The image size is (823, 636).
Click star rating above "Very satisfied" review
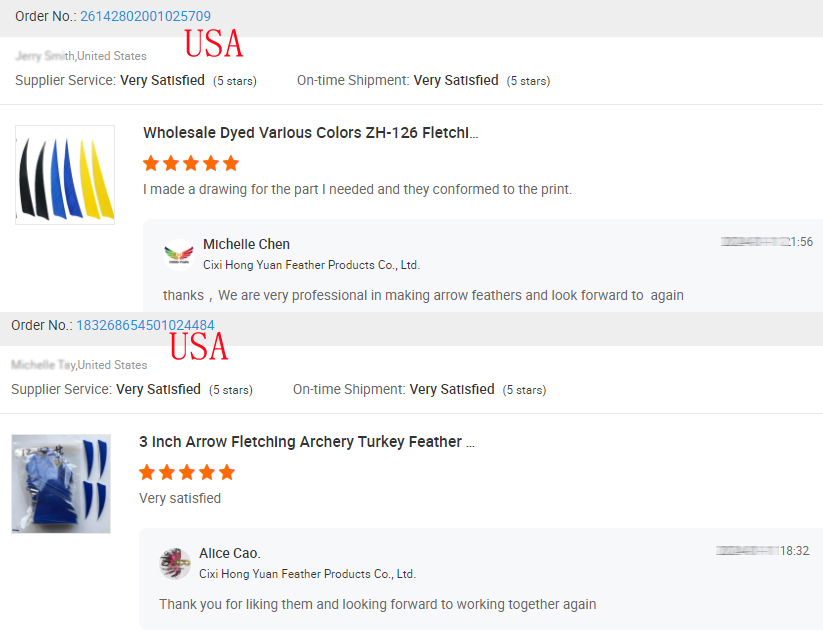pos(187,472)
